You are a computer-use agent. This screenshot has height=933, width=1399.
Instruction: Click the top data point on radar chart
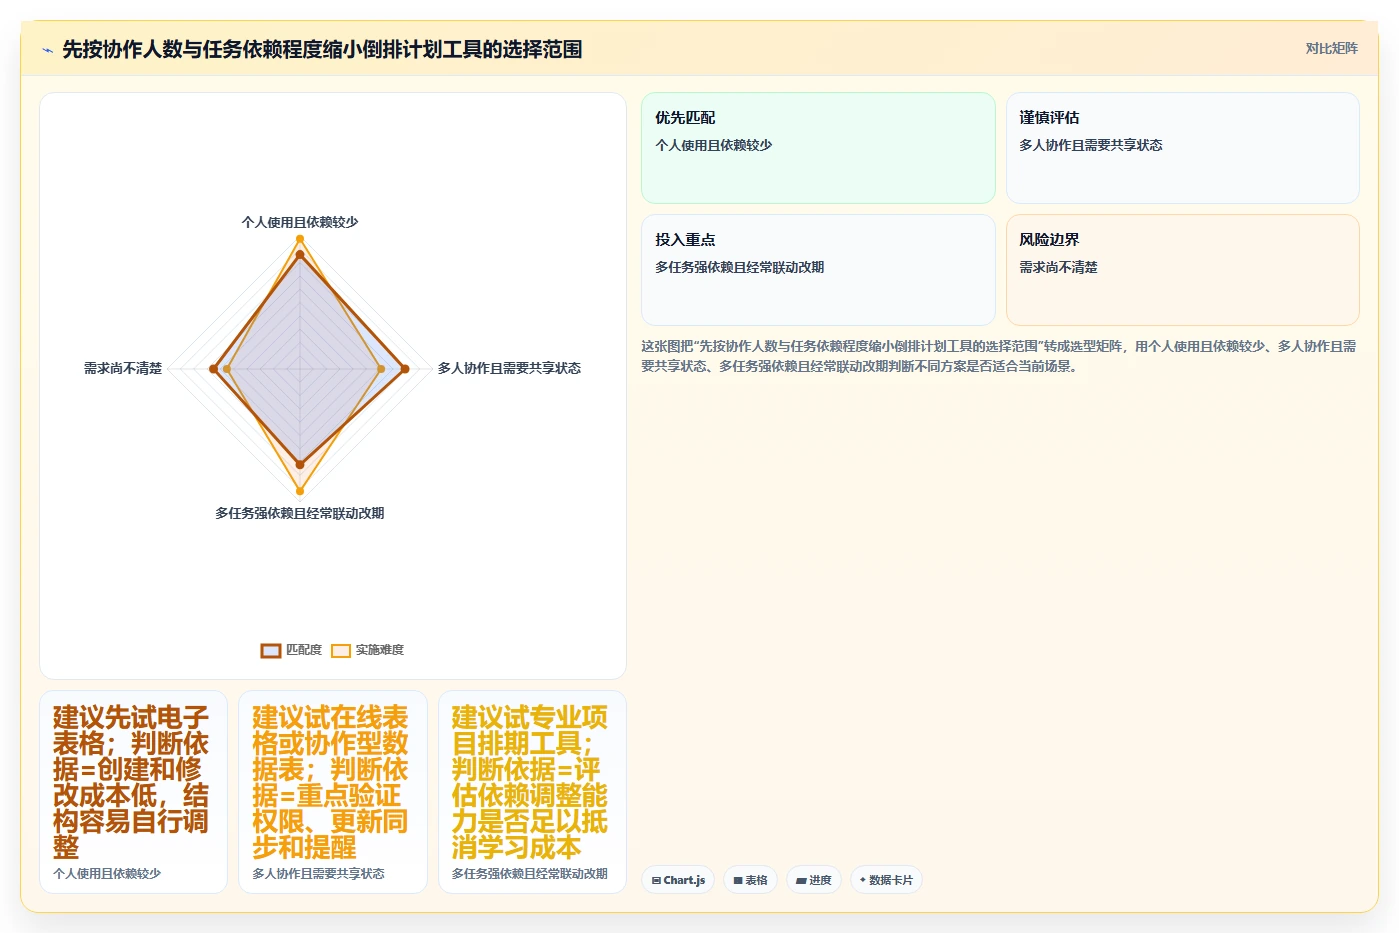point(299,240)
